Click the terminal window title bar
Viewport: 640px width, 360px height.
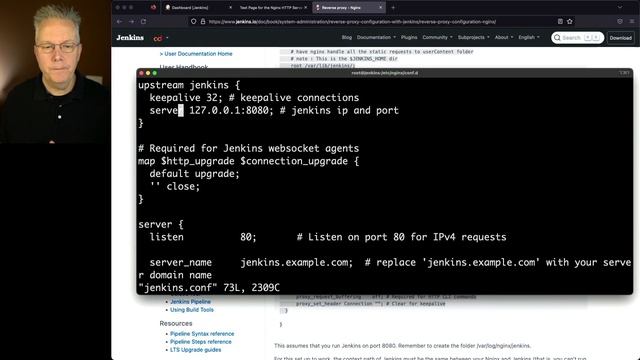[384, 73]
